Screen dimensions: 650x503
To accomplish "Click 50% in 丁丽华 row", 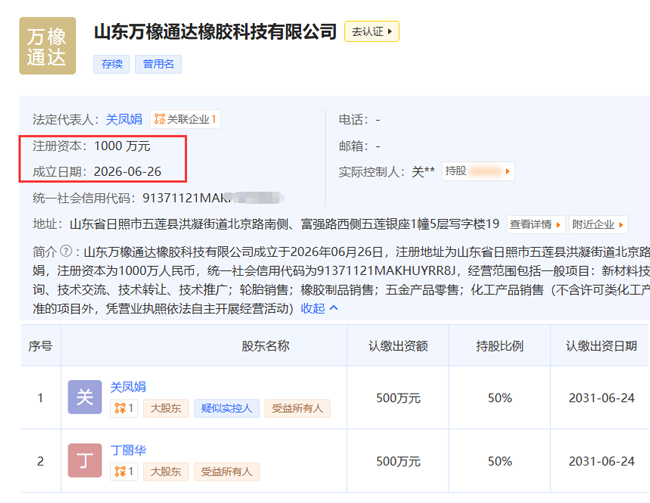I will 500,462.
